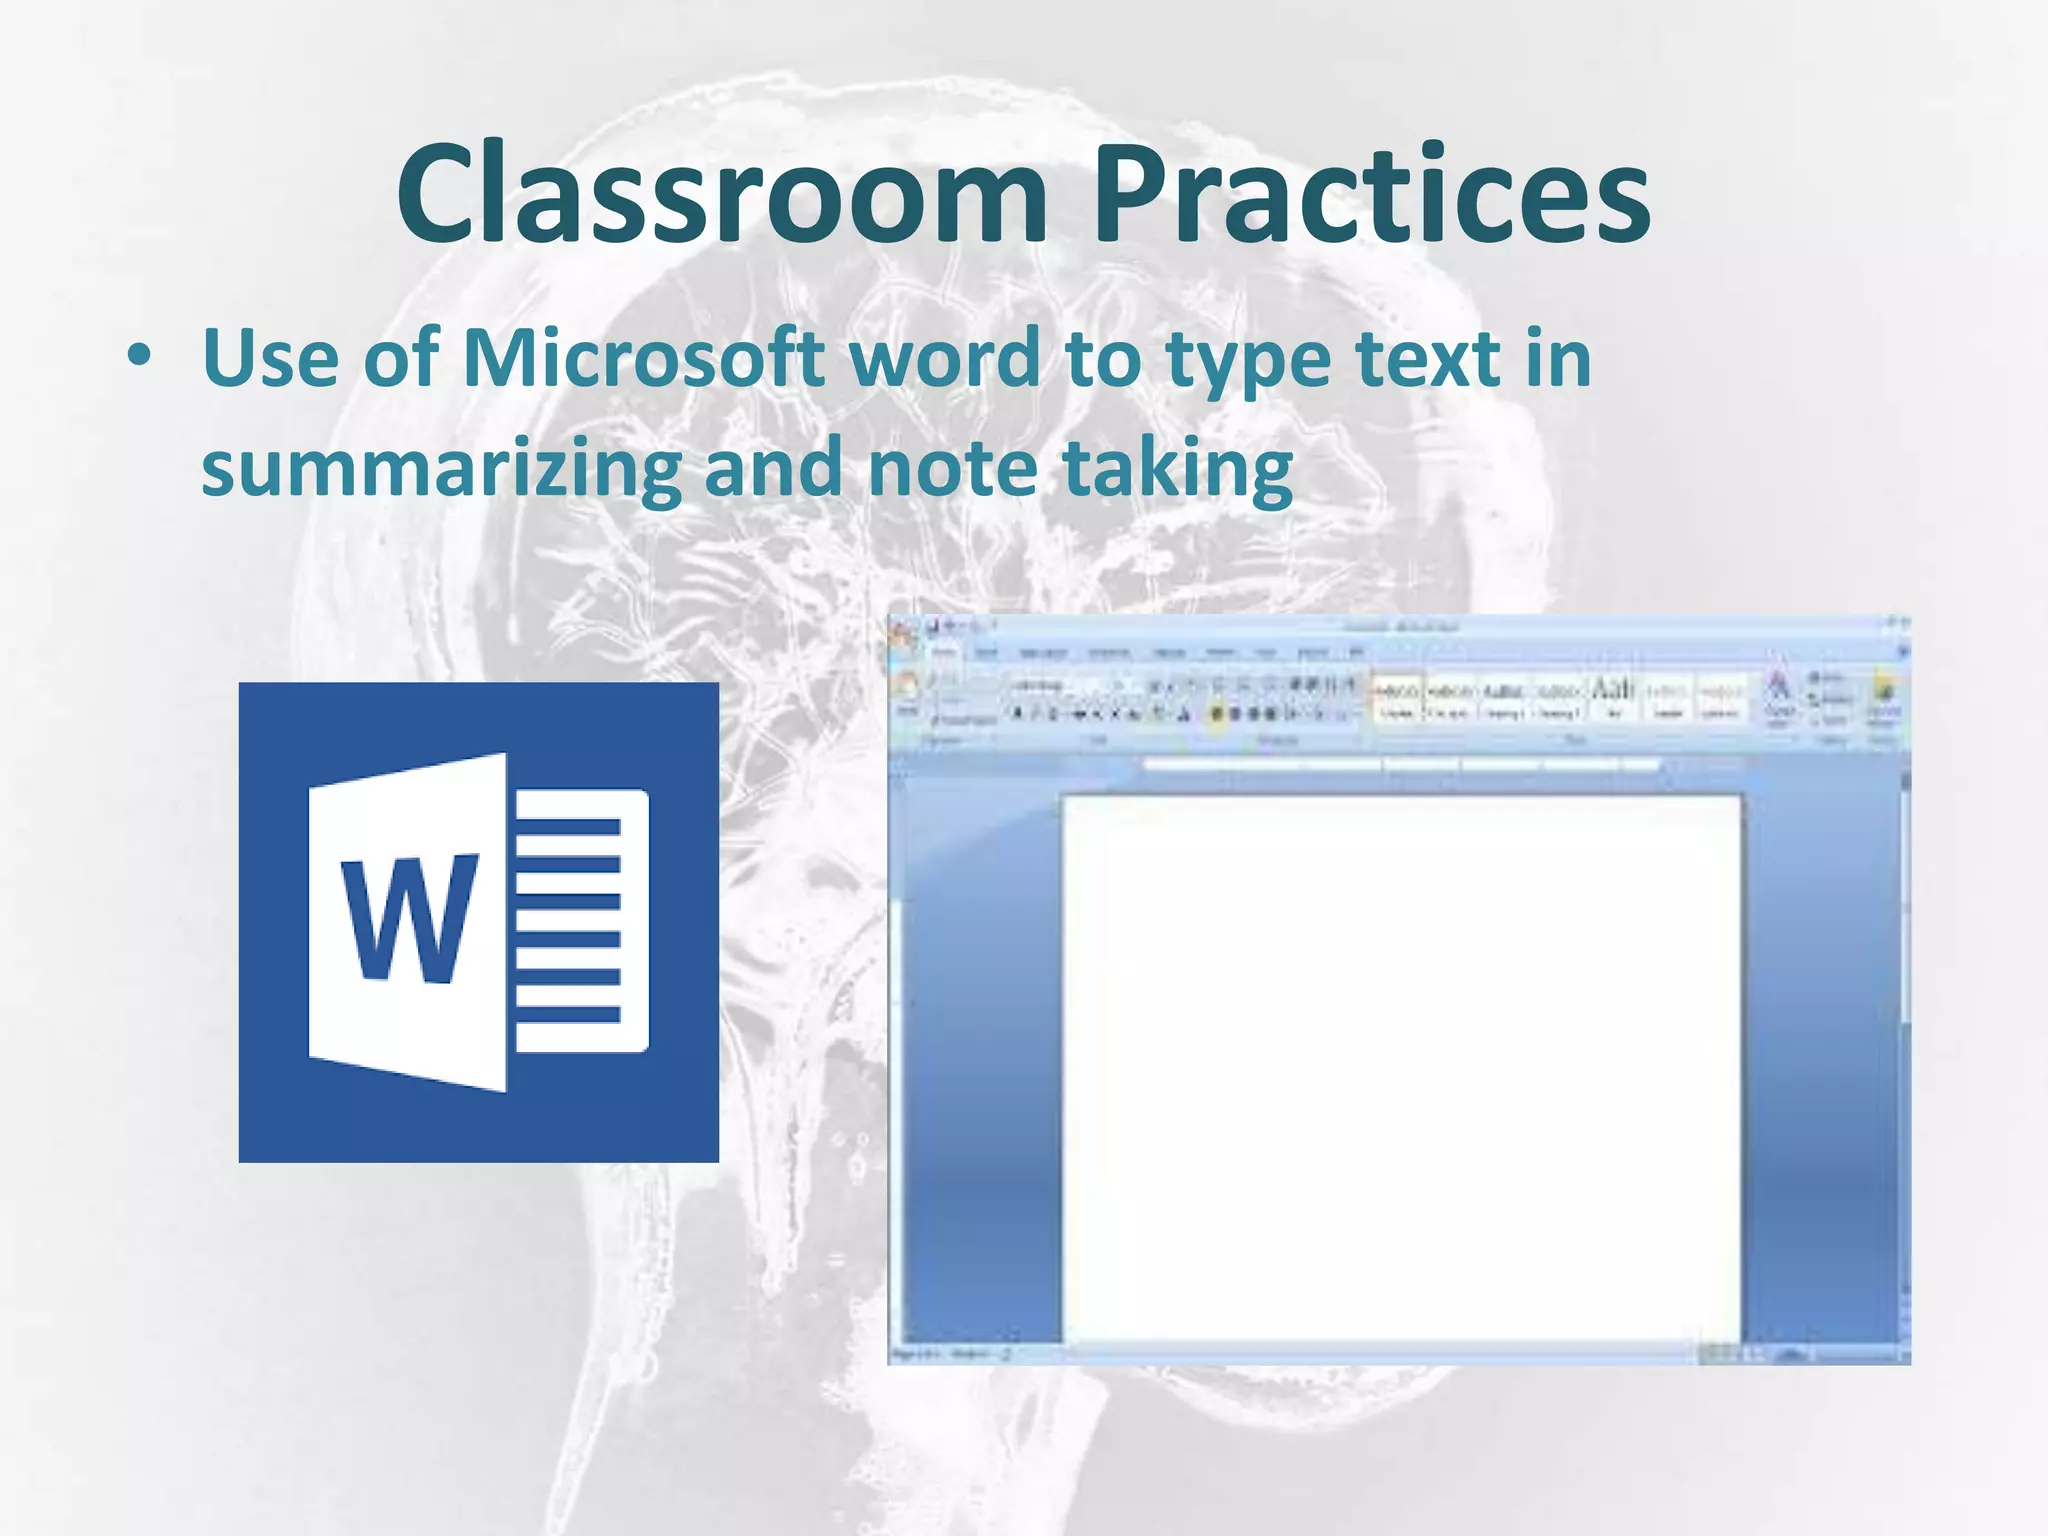Apply the Normal style from gallery
Screen dimensions: 2048x1536
[x=1397, y=698]
